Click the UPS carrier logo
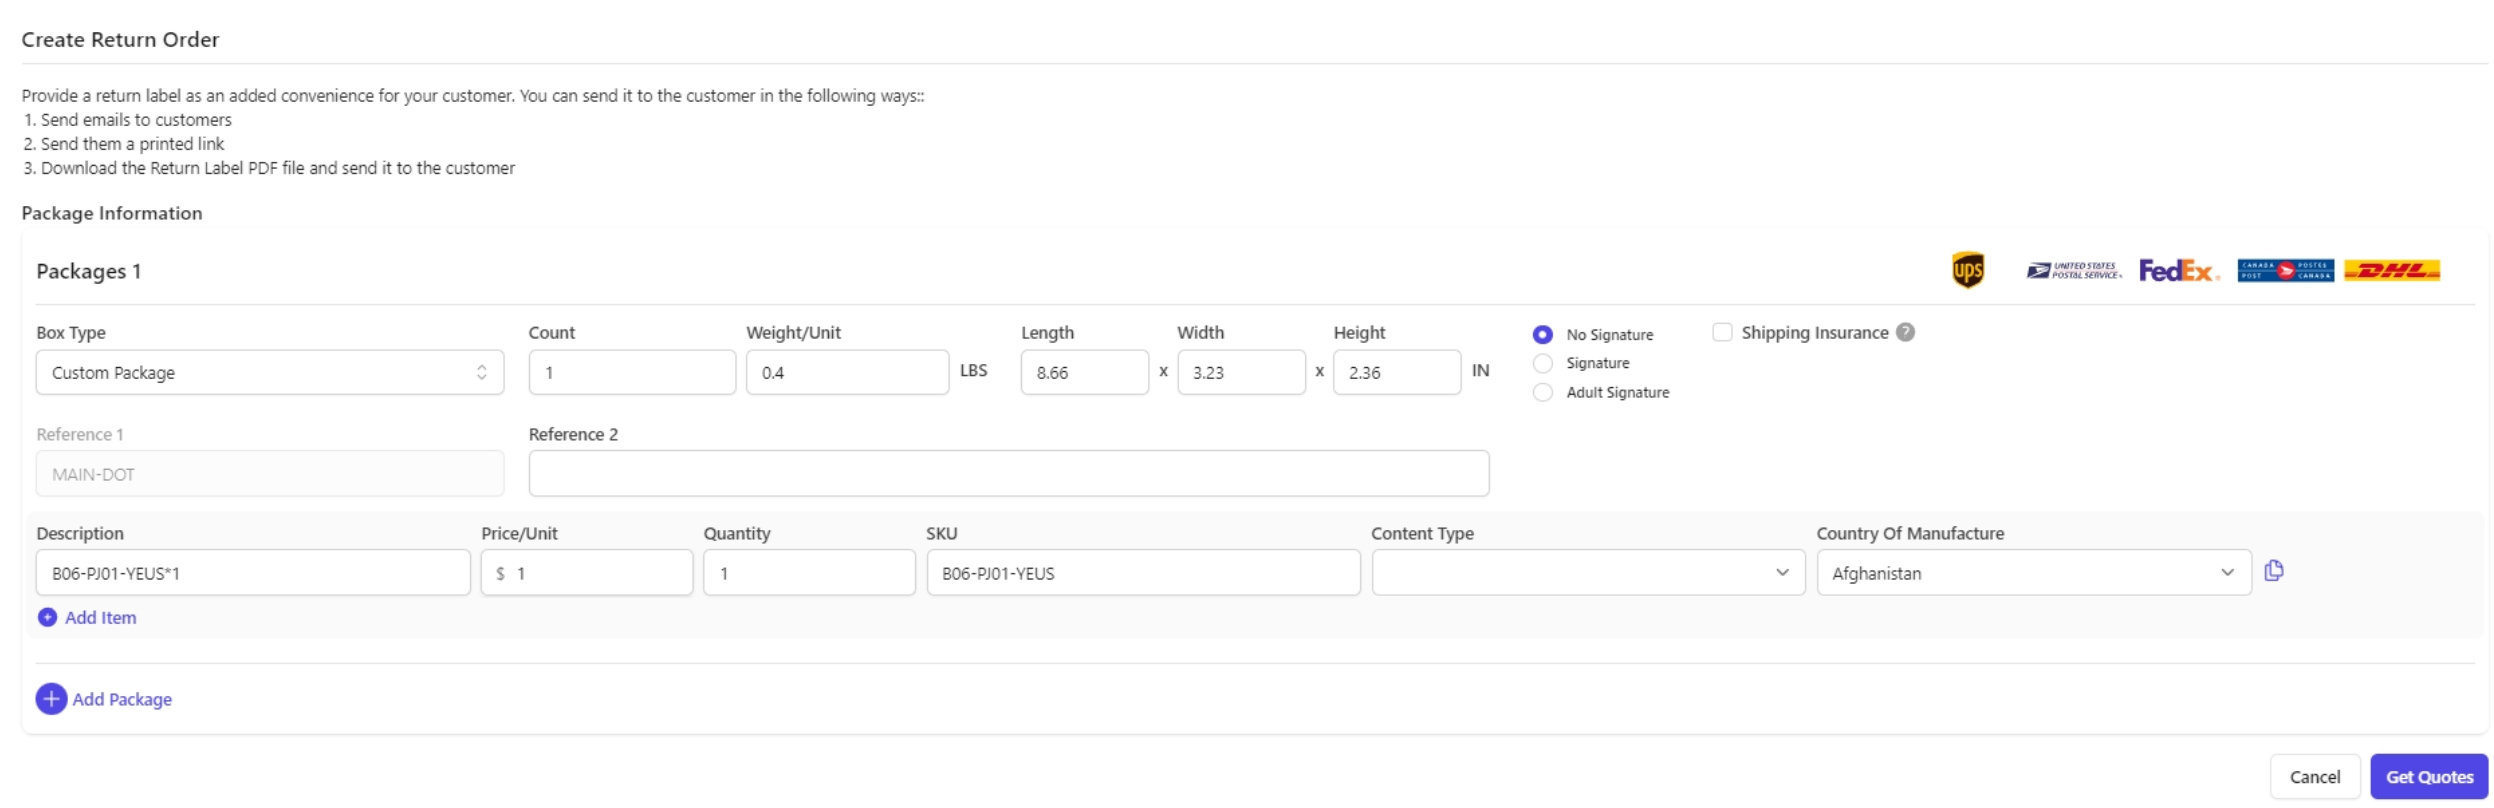 click(1967, 270)
